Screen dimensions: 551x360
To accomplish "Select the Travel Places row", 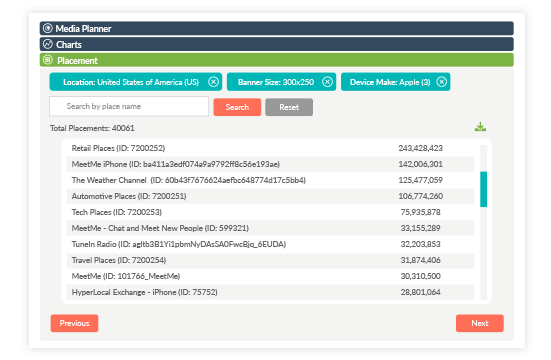I will pyautogui.click(x=271, y=260).
